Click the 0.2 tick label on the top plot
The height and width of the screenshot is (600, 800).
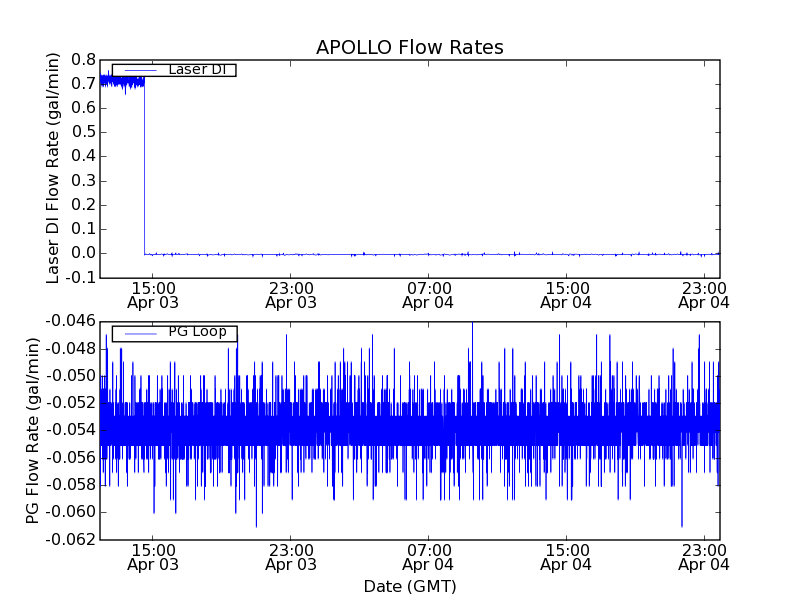tap(83, 205)
